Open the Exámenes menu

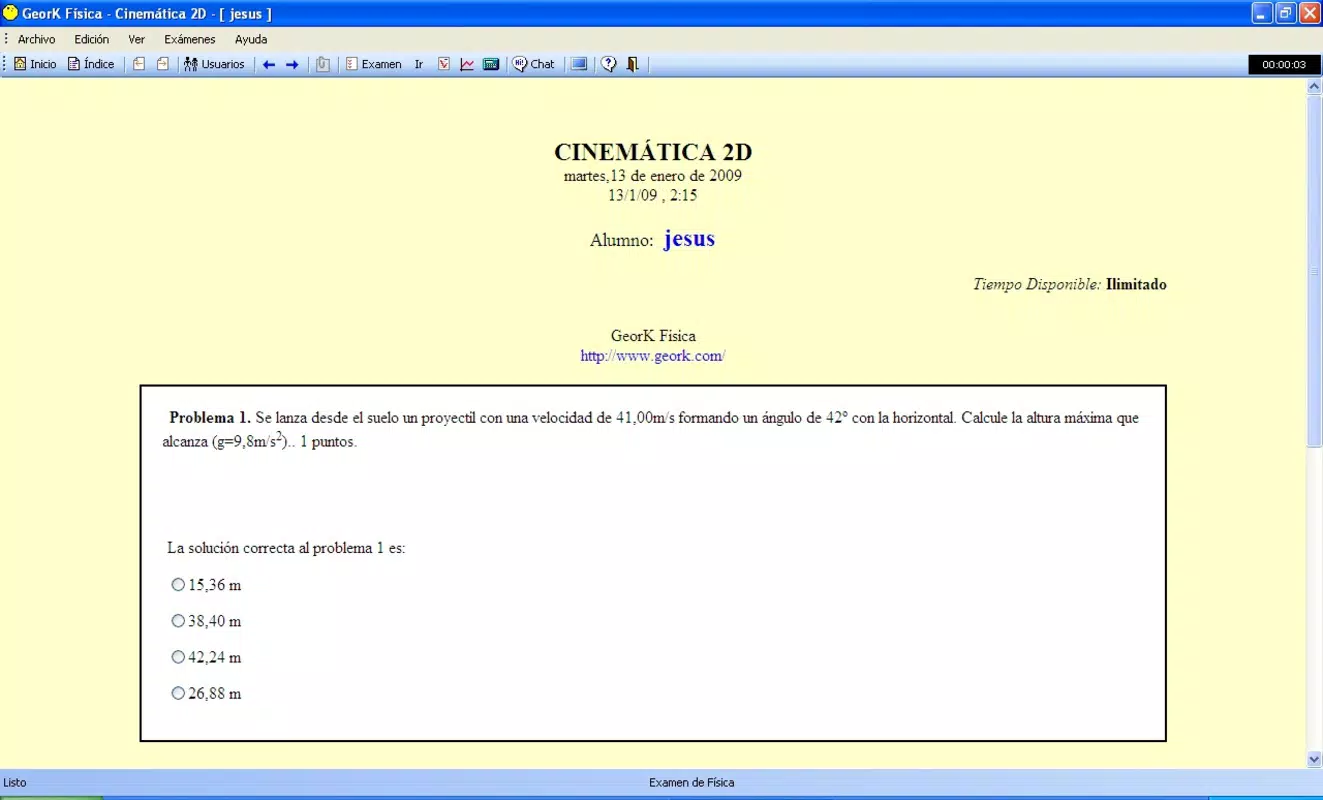click(190, 39)
